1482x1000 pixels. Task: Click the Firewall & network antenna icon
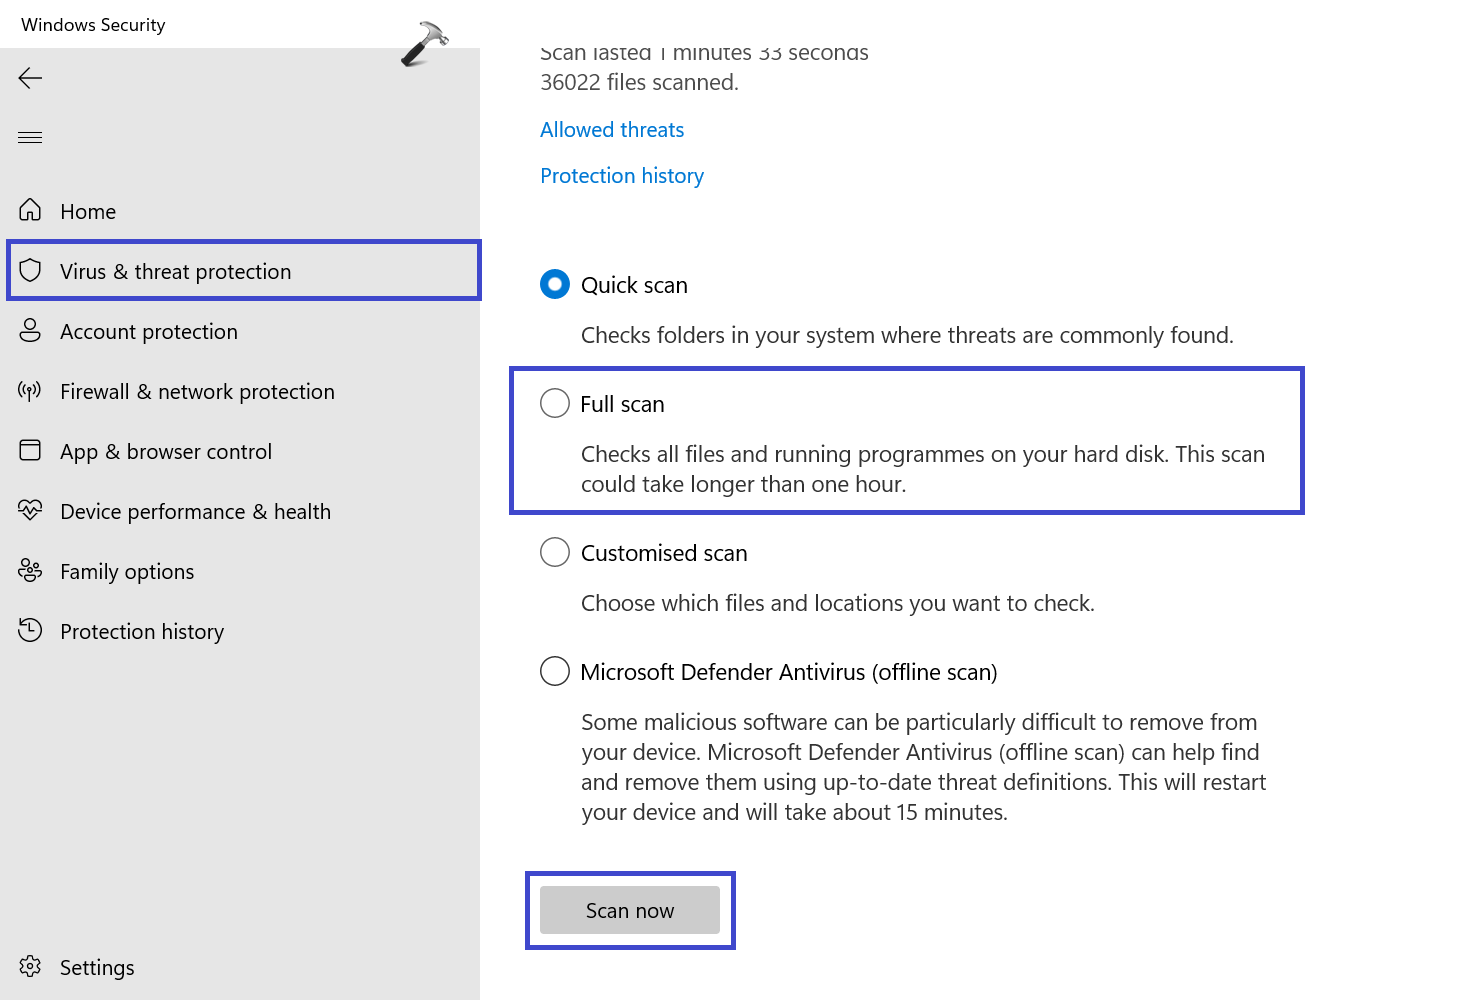click(x=30, y=390)
